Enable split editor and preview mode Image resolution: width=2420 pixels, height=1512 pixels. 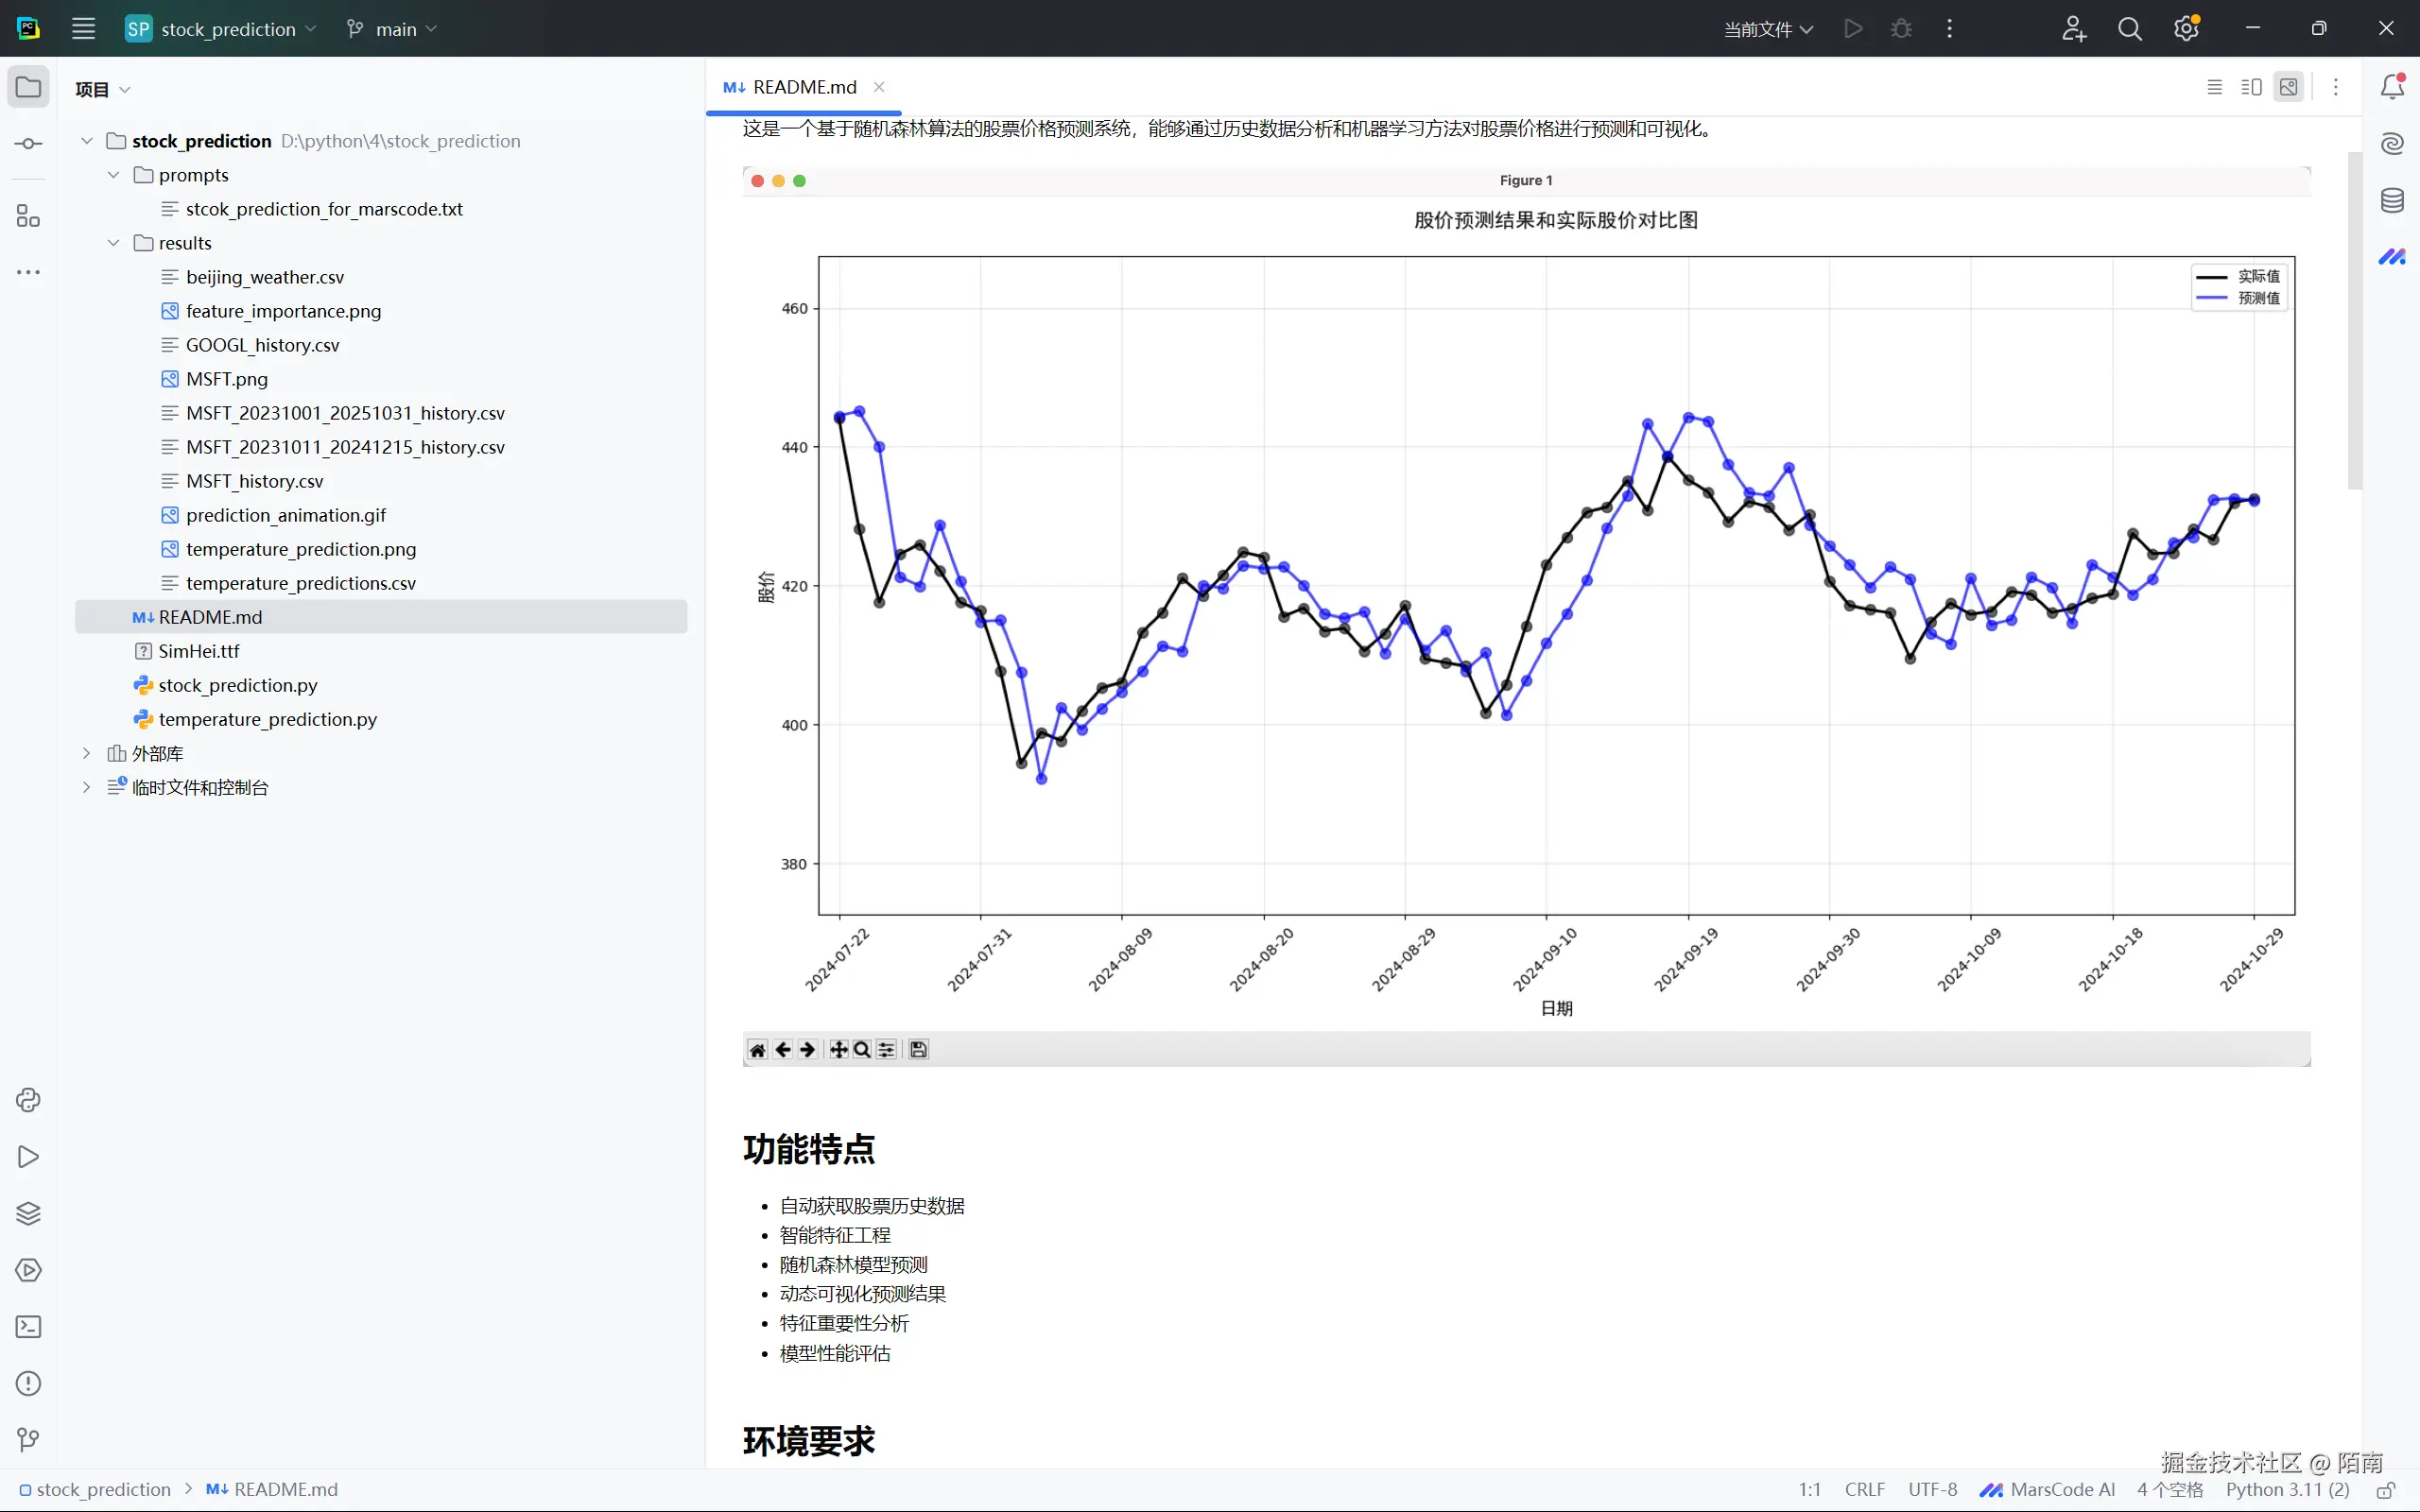pyautogui.click(x=2250, y=86)
